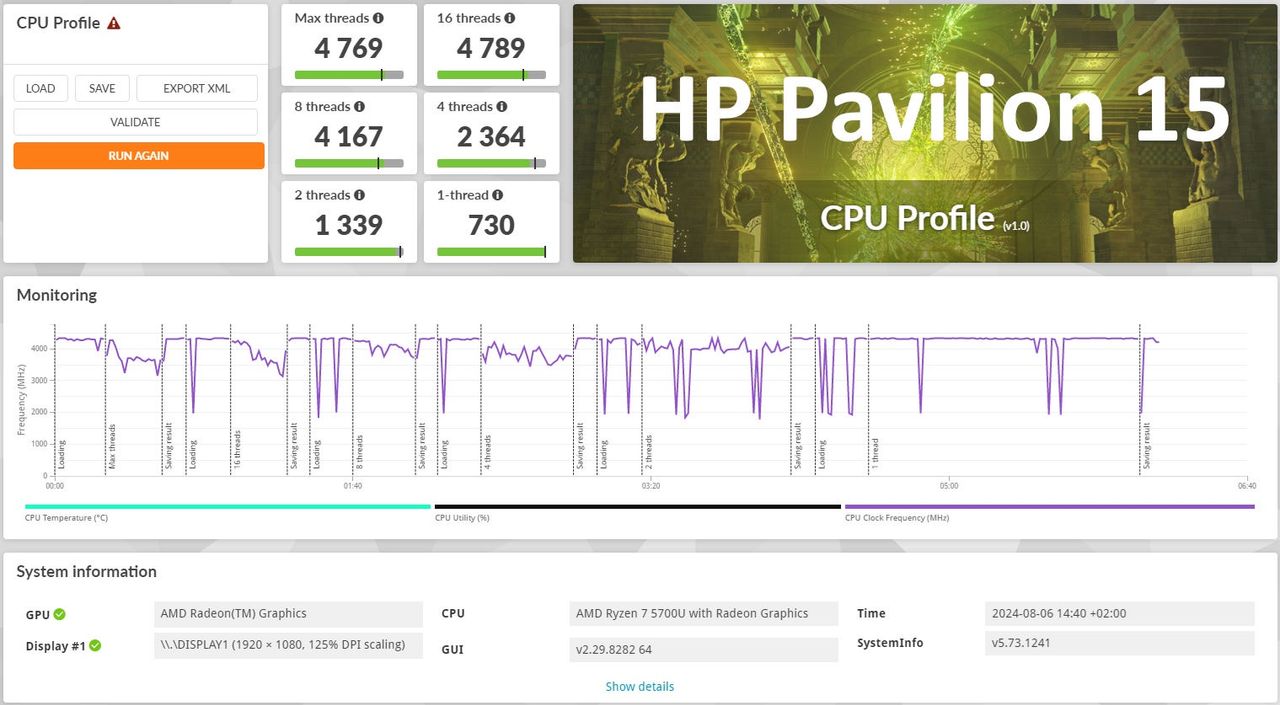Image resolution: width=1280 pixels, height=705 pixels.
Task: Click the 8 threads score 4 167
Action: point(349,136)
